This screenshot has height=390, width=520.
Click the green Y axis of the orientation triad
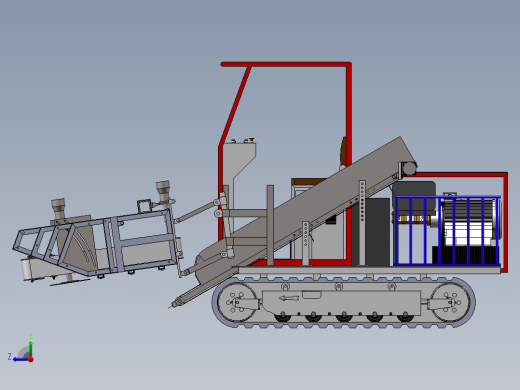[30, 348]
